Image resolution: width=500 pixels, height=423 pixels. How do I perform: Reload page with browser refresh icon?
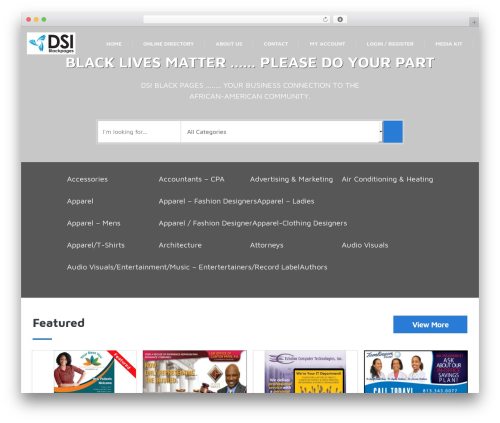[x=325, y=20]
